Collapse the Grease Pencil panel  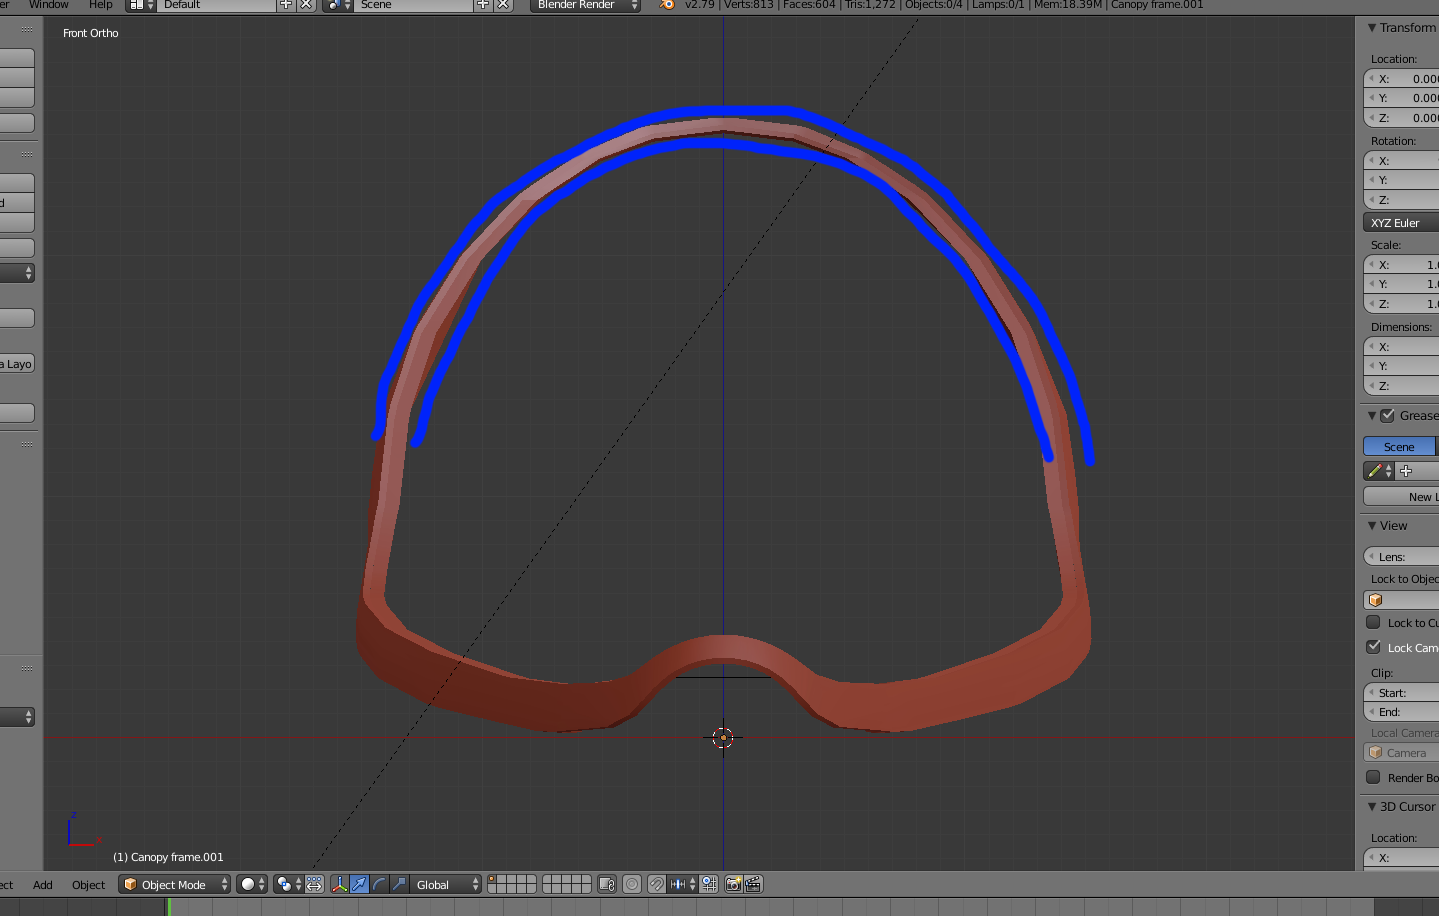click(x=1372, y=416)
